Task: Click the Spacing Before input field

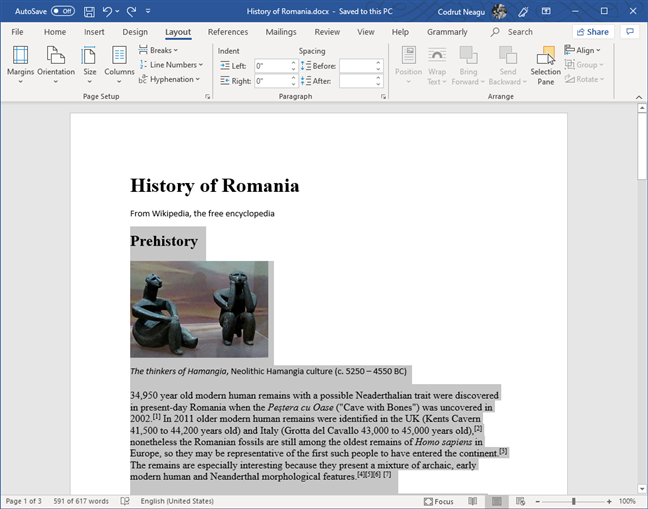Action: [357, 66]
